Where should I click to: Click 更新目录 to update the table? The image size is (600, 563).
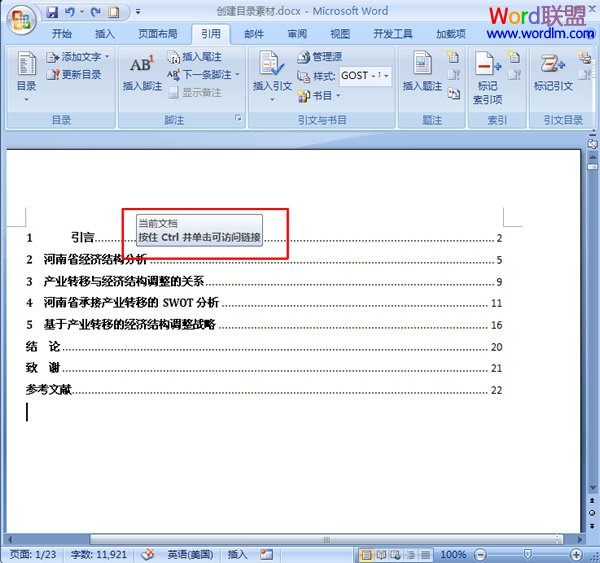[74, 75]
